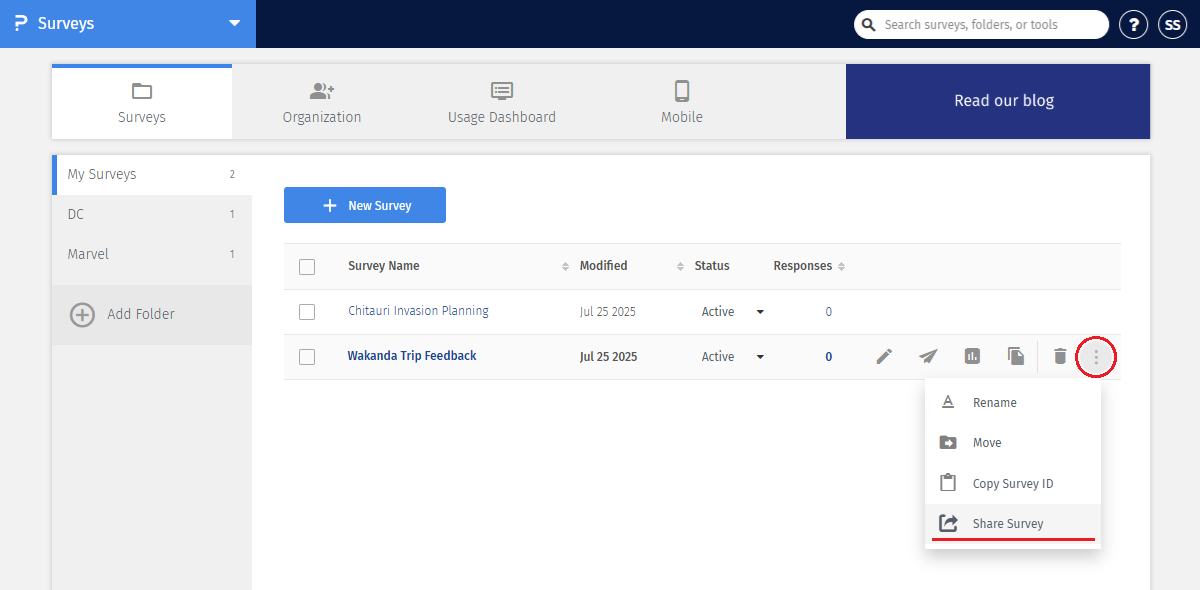
Task: Sort by Responses column arrows
Action: (841, 267)
